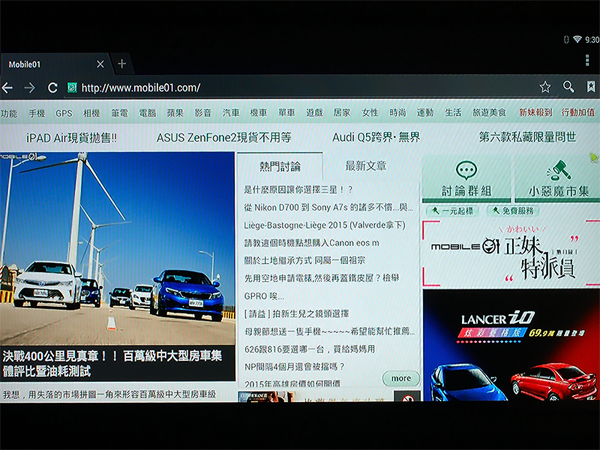
Task: Select the Mobile01 browser tab
Action: 54,64
